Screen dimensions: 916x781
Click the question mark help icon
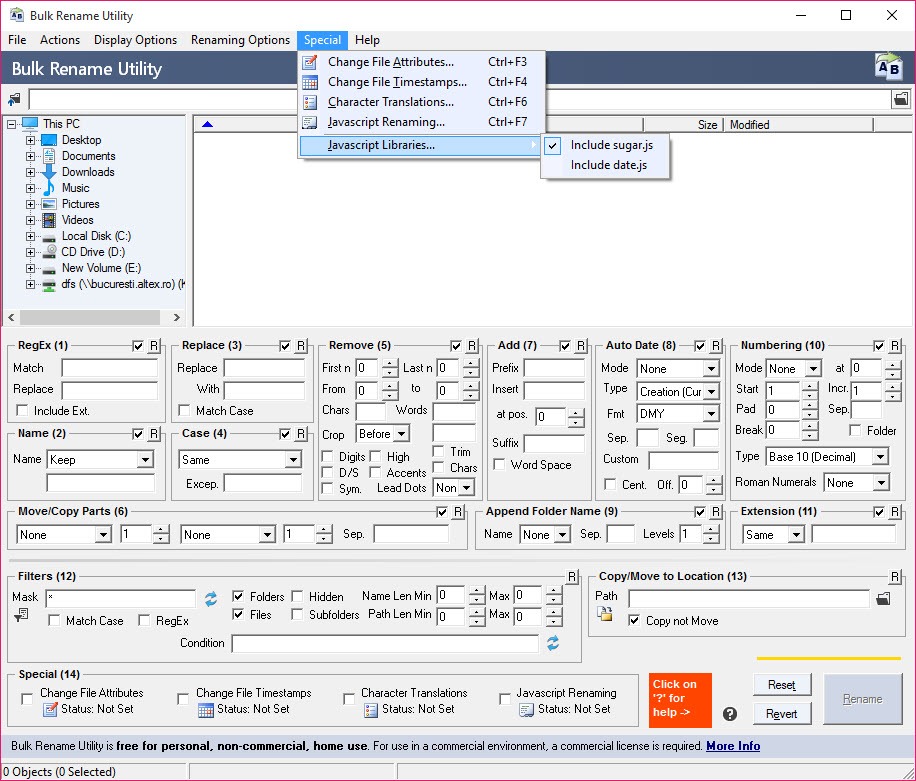(730, 714)
